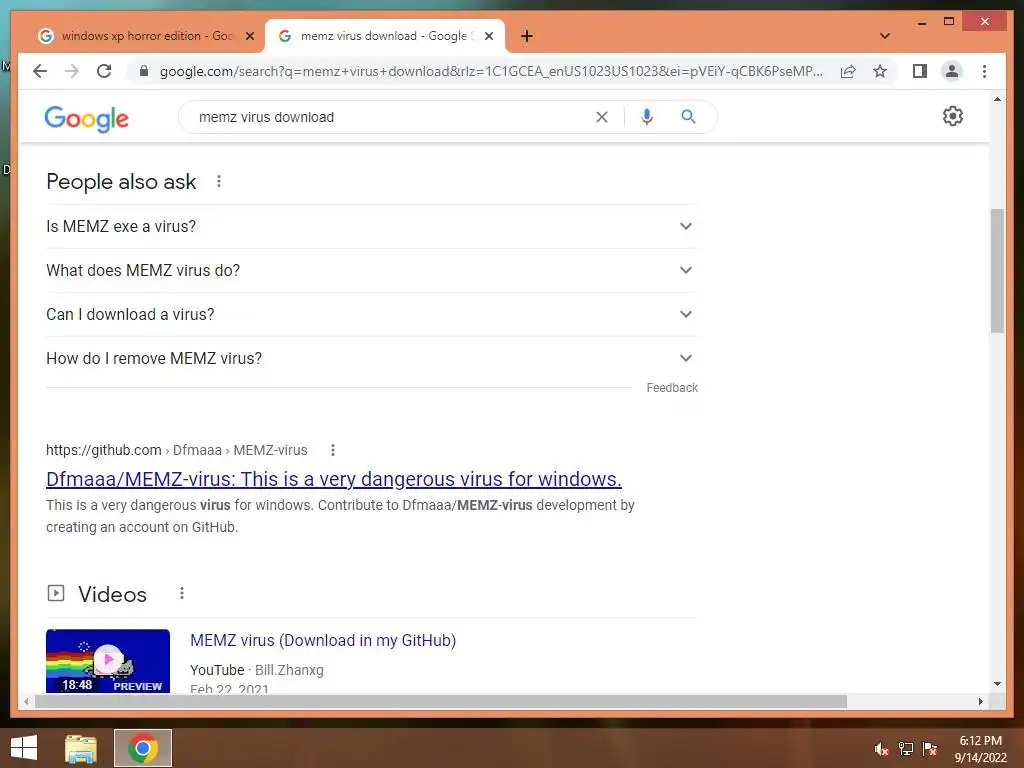Open the Chrome side panel
Screen dimensions: 1024x768
pyautogui.click(x=920, y=71)
